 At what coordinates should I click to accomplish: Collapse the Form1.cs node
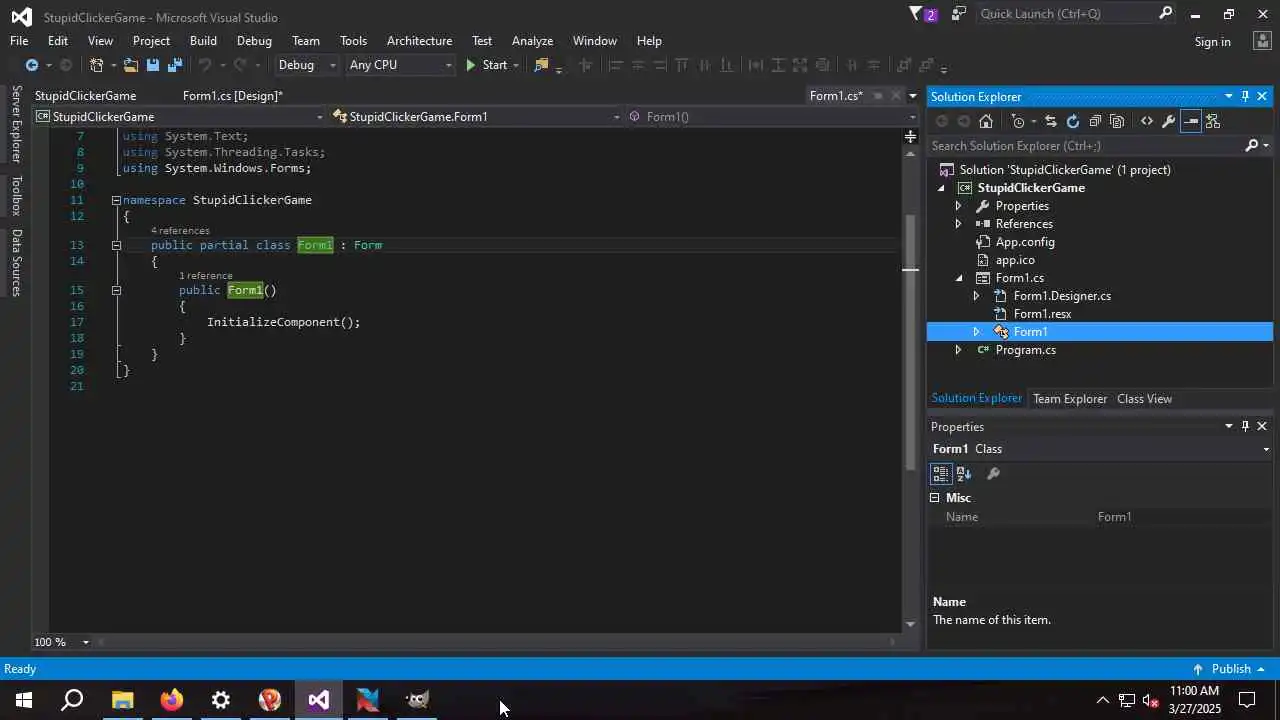click(958, 278)
